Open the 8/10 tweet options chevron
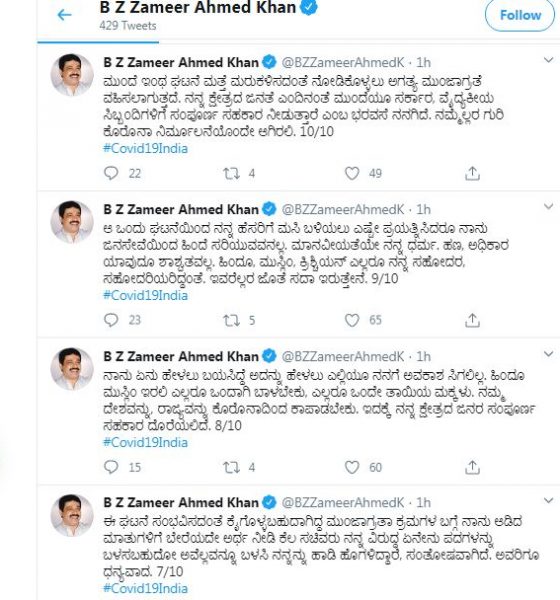The width and height of the screenshot is (560, 600). 549,354
